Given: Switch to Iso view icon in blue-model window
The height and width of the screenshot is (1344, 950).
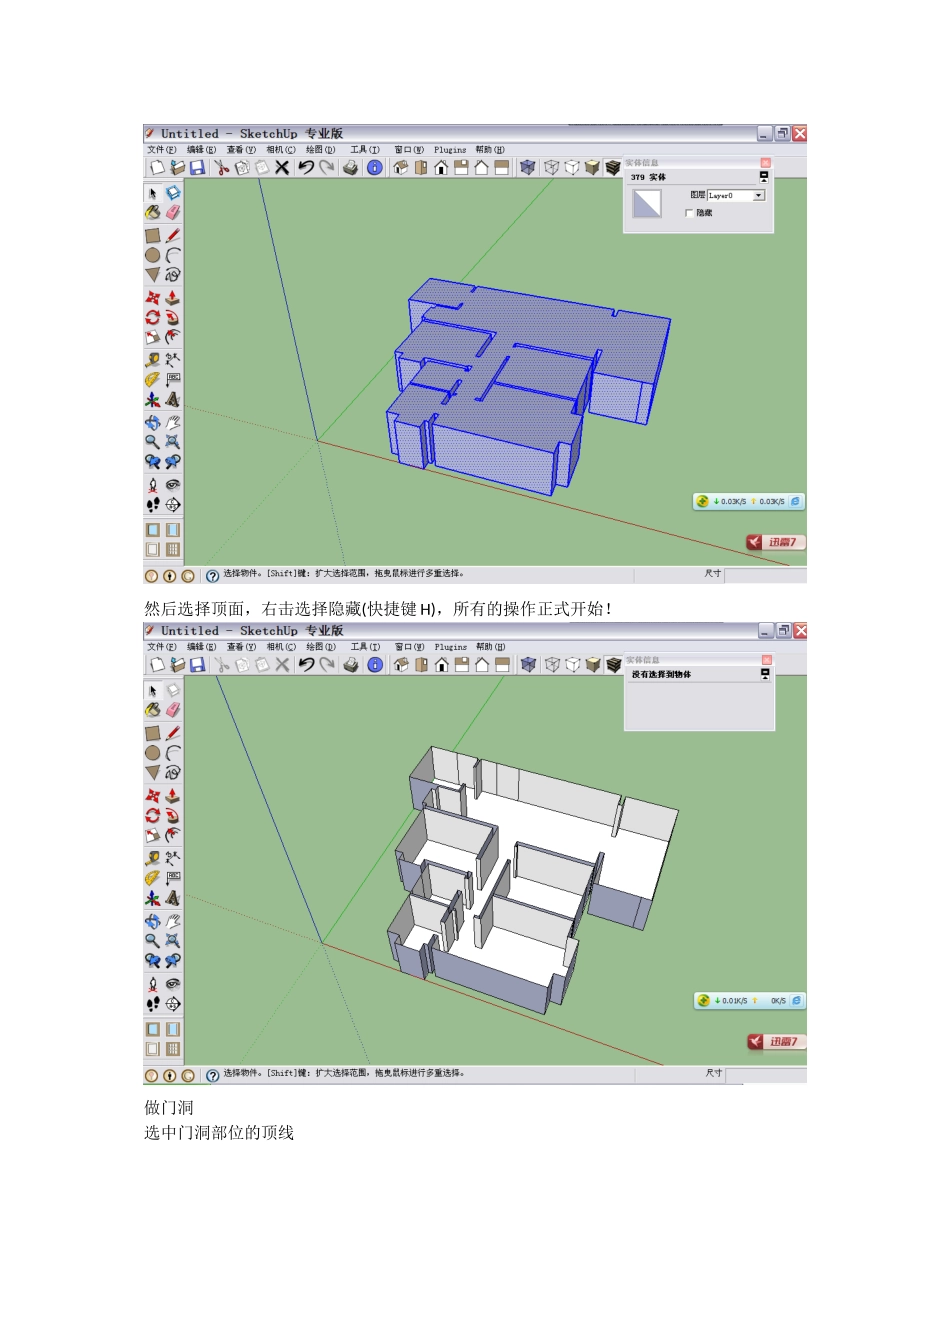Looking at the screenshot, I should point(400,168).
